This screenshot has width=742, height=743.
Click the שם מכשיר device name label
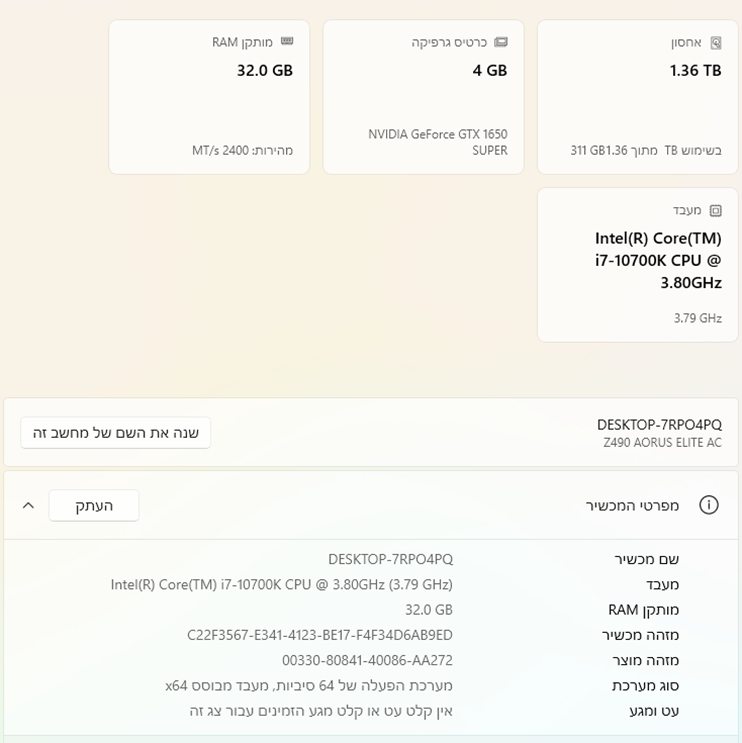647,559
